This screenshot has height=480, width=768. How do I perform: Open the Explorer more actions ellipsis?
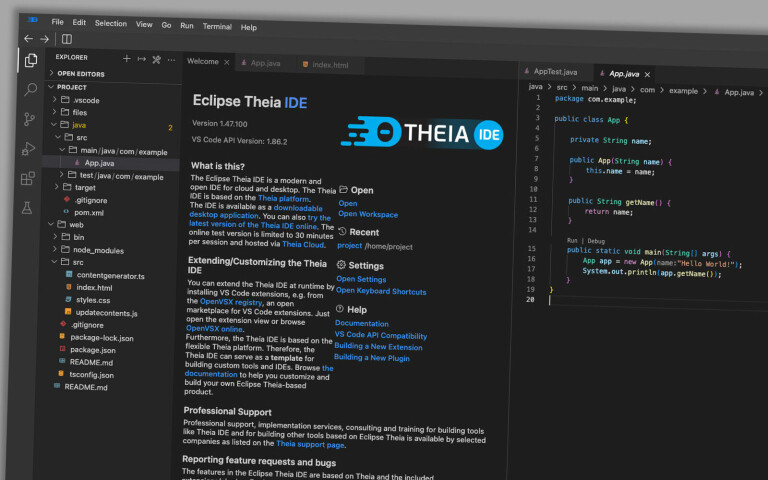coord(171,60)
